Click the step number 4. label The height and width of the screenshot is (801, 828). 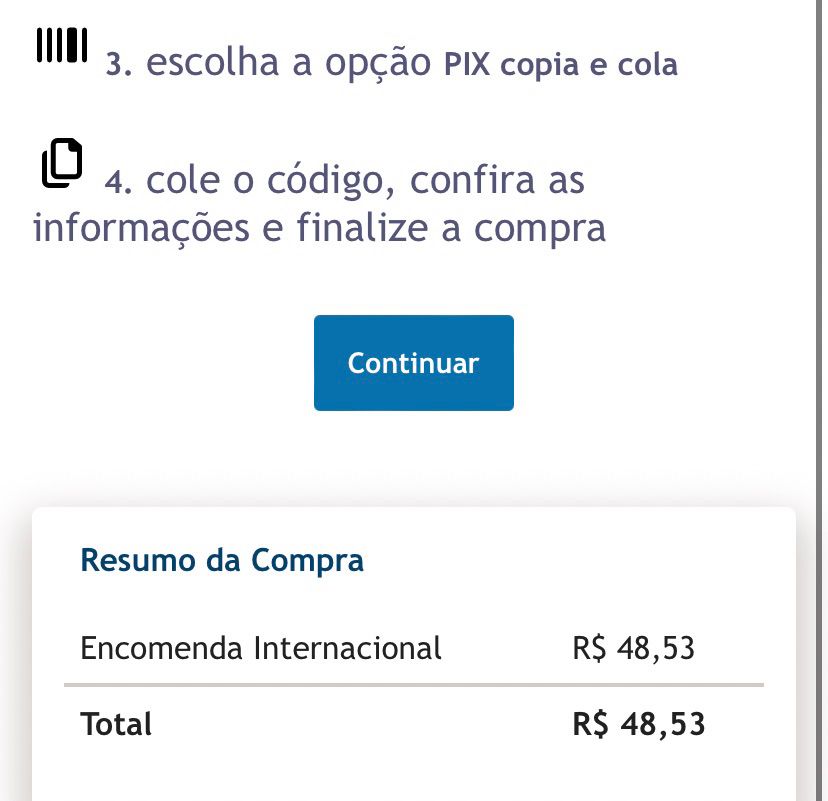click(x=118, y=182)
